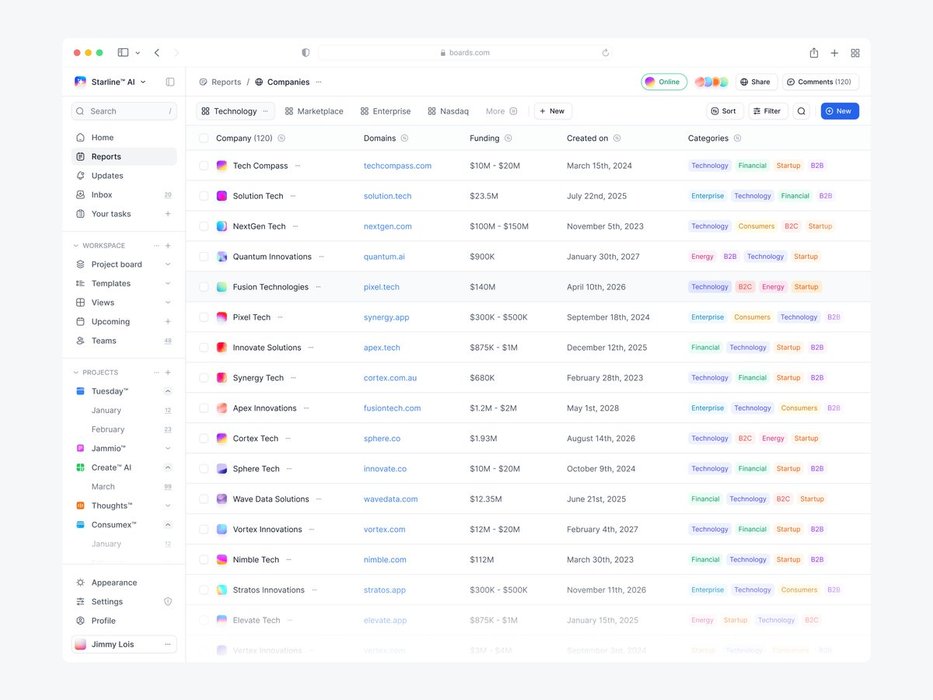Focus the sidebar Search field
The height and width of the screenshot is (700, 933).
point(124,111)
